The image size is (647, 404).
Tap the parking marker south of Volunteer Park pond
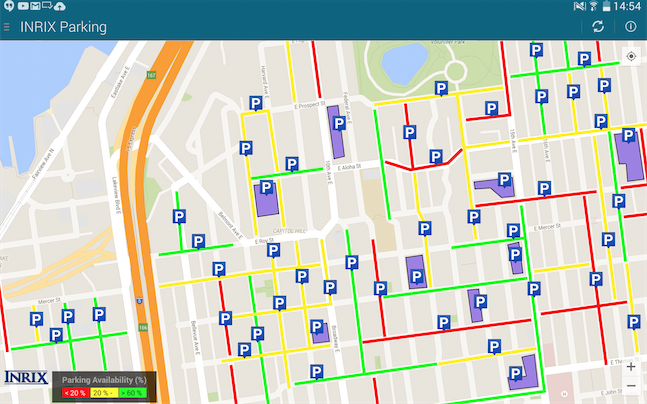pyautogui.click(x=441, y=88)
